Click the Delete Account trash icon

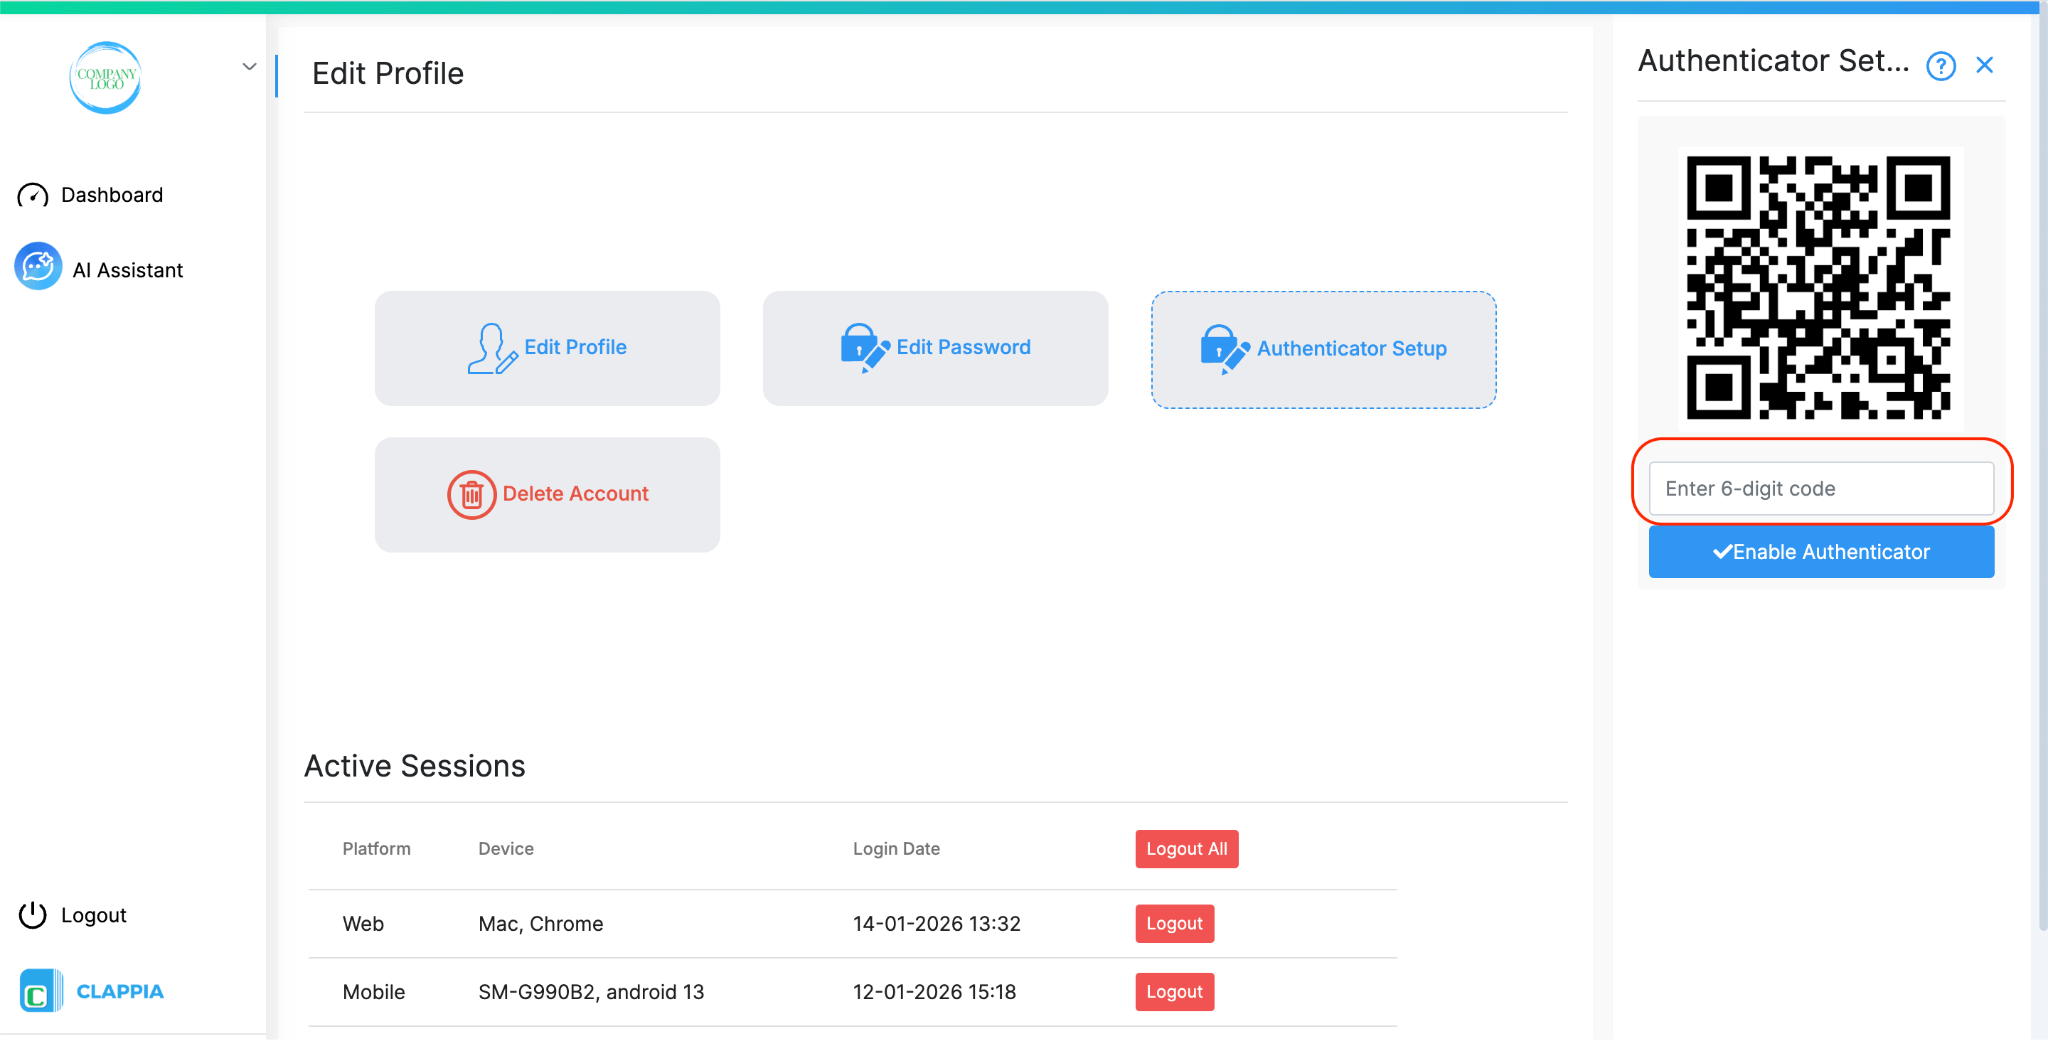click(472, 494)
